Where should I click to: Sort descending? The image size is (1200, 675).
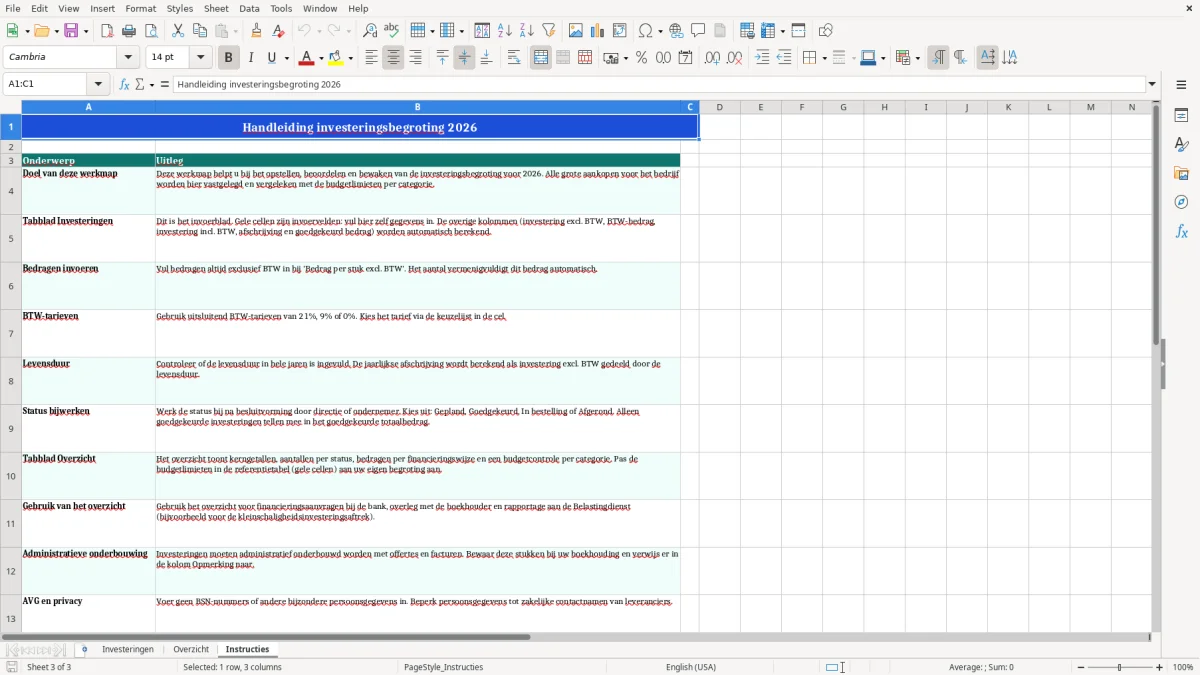coord(527,31)
